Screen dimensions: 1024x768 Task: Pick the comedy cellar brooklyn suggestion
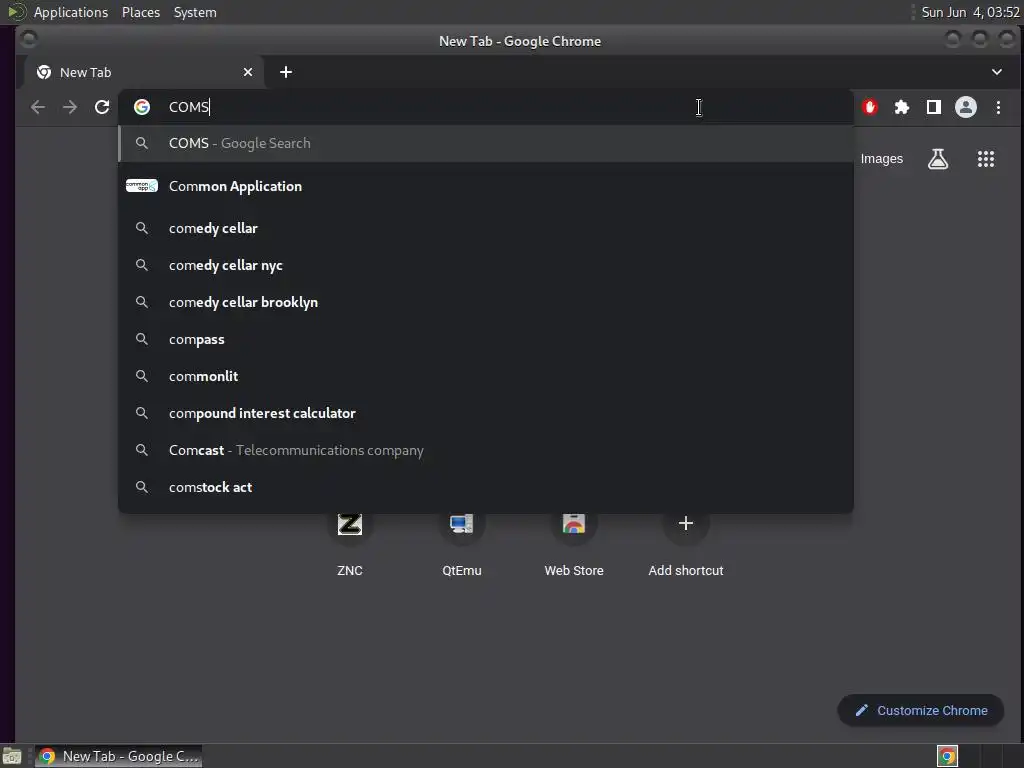click(486, 302)
